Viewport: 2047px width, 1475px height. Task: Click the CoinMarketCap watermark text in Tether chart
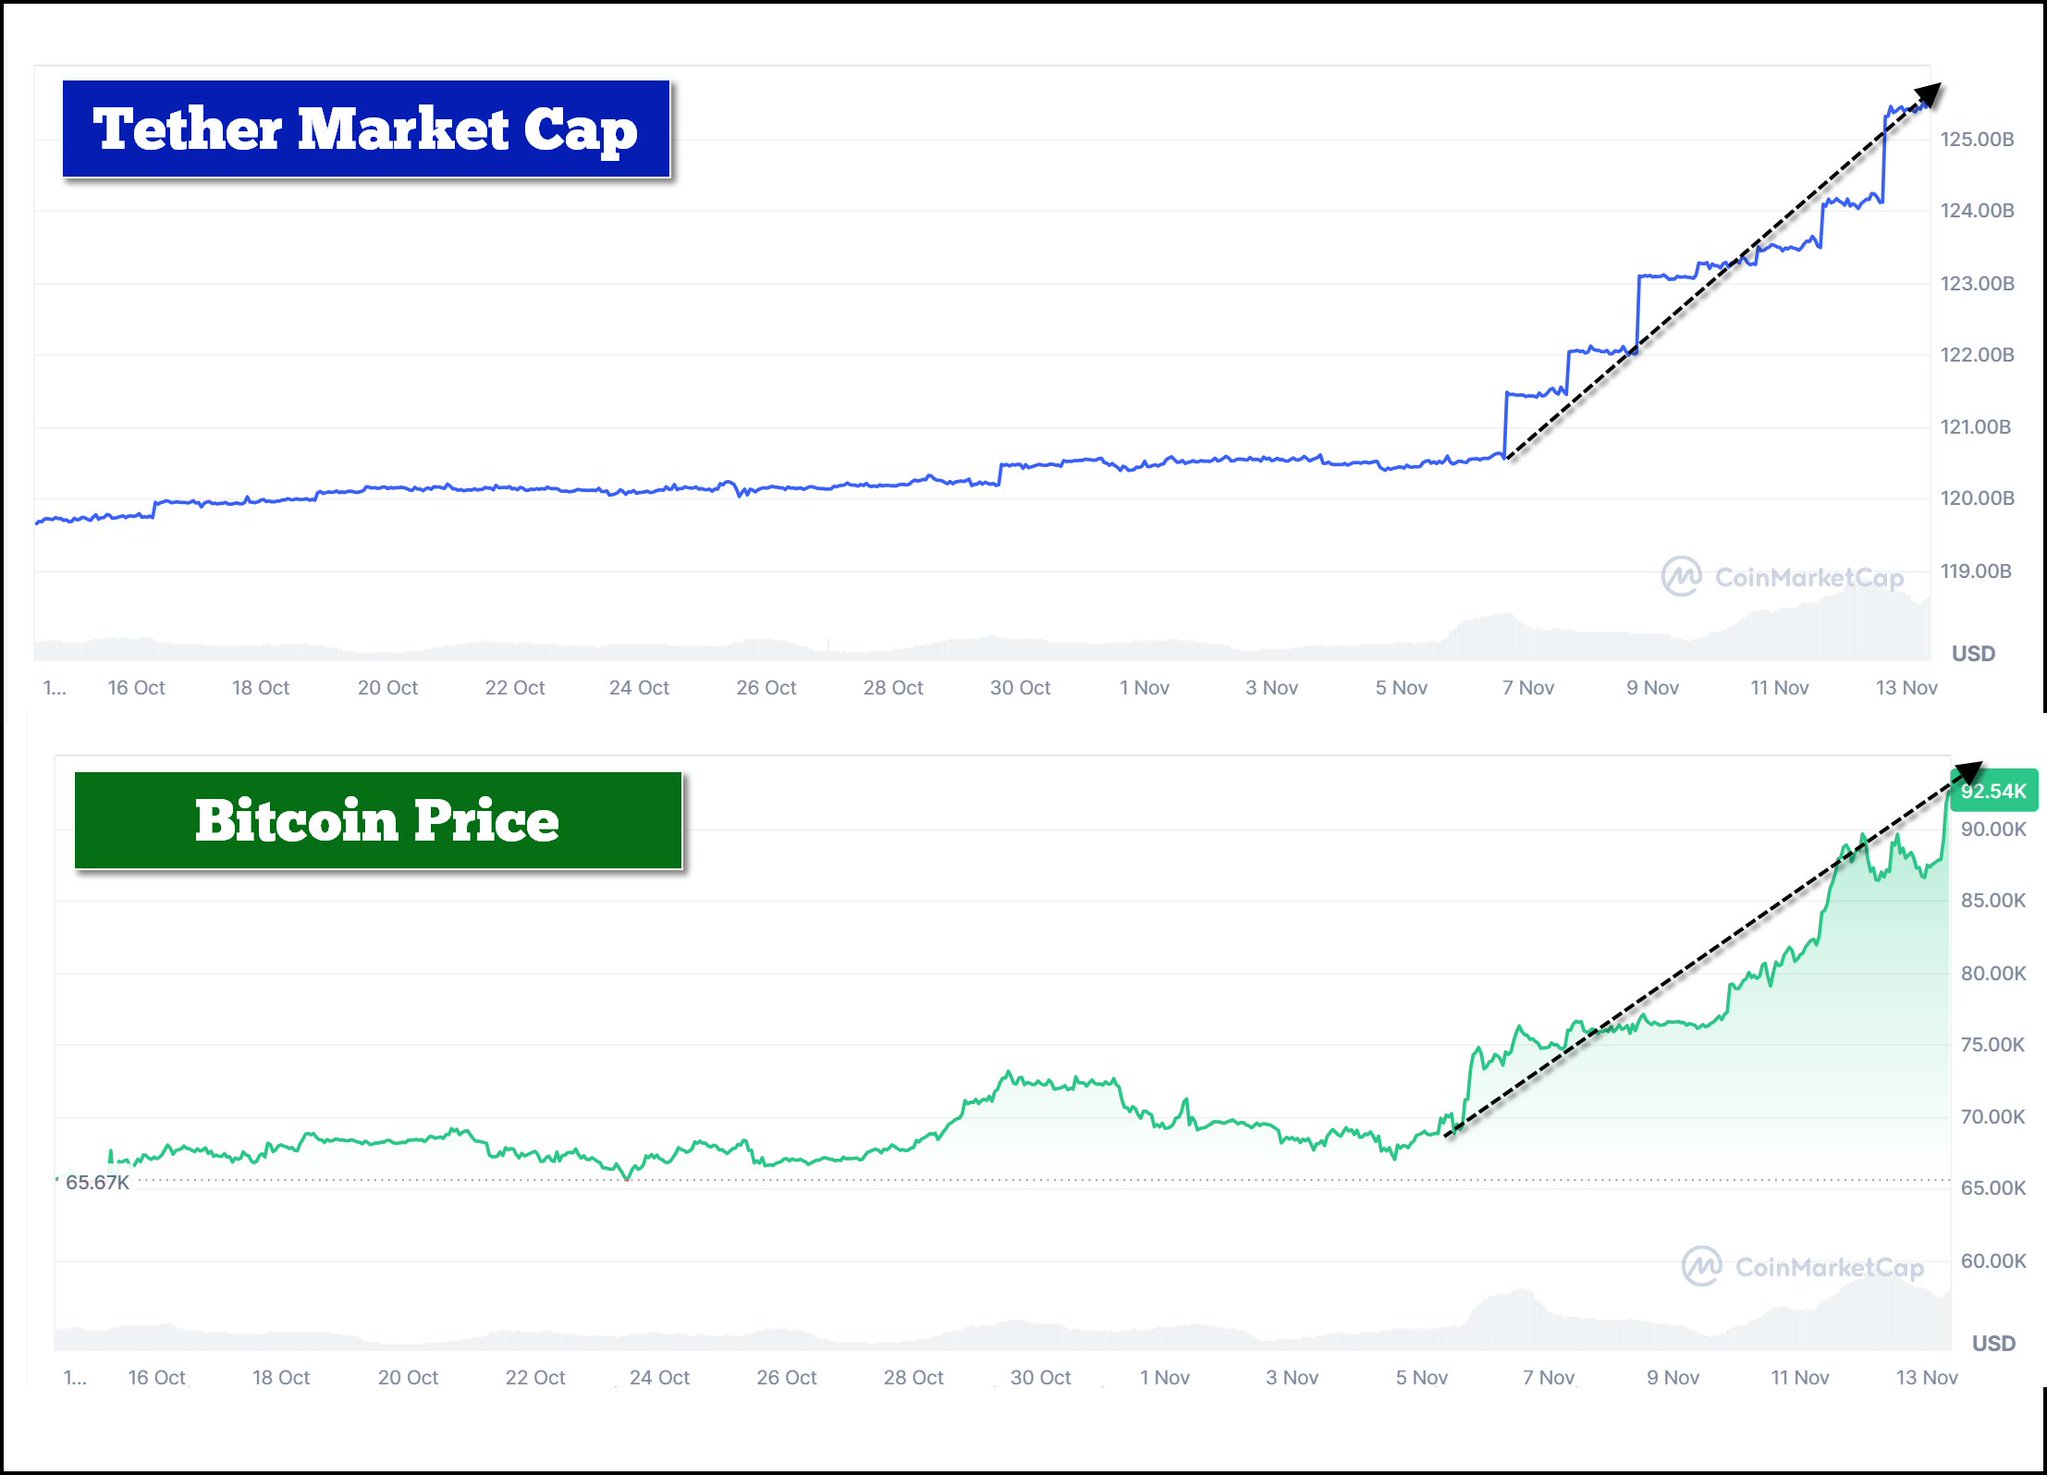click(1809, 577)
